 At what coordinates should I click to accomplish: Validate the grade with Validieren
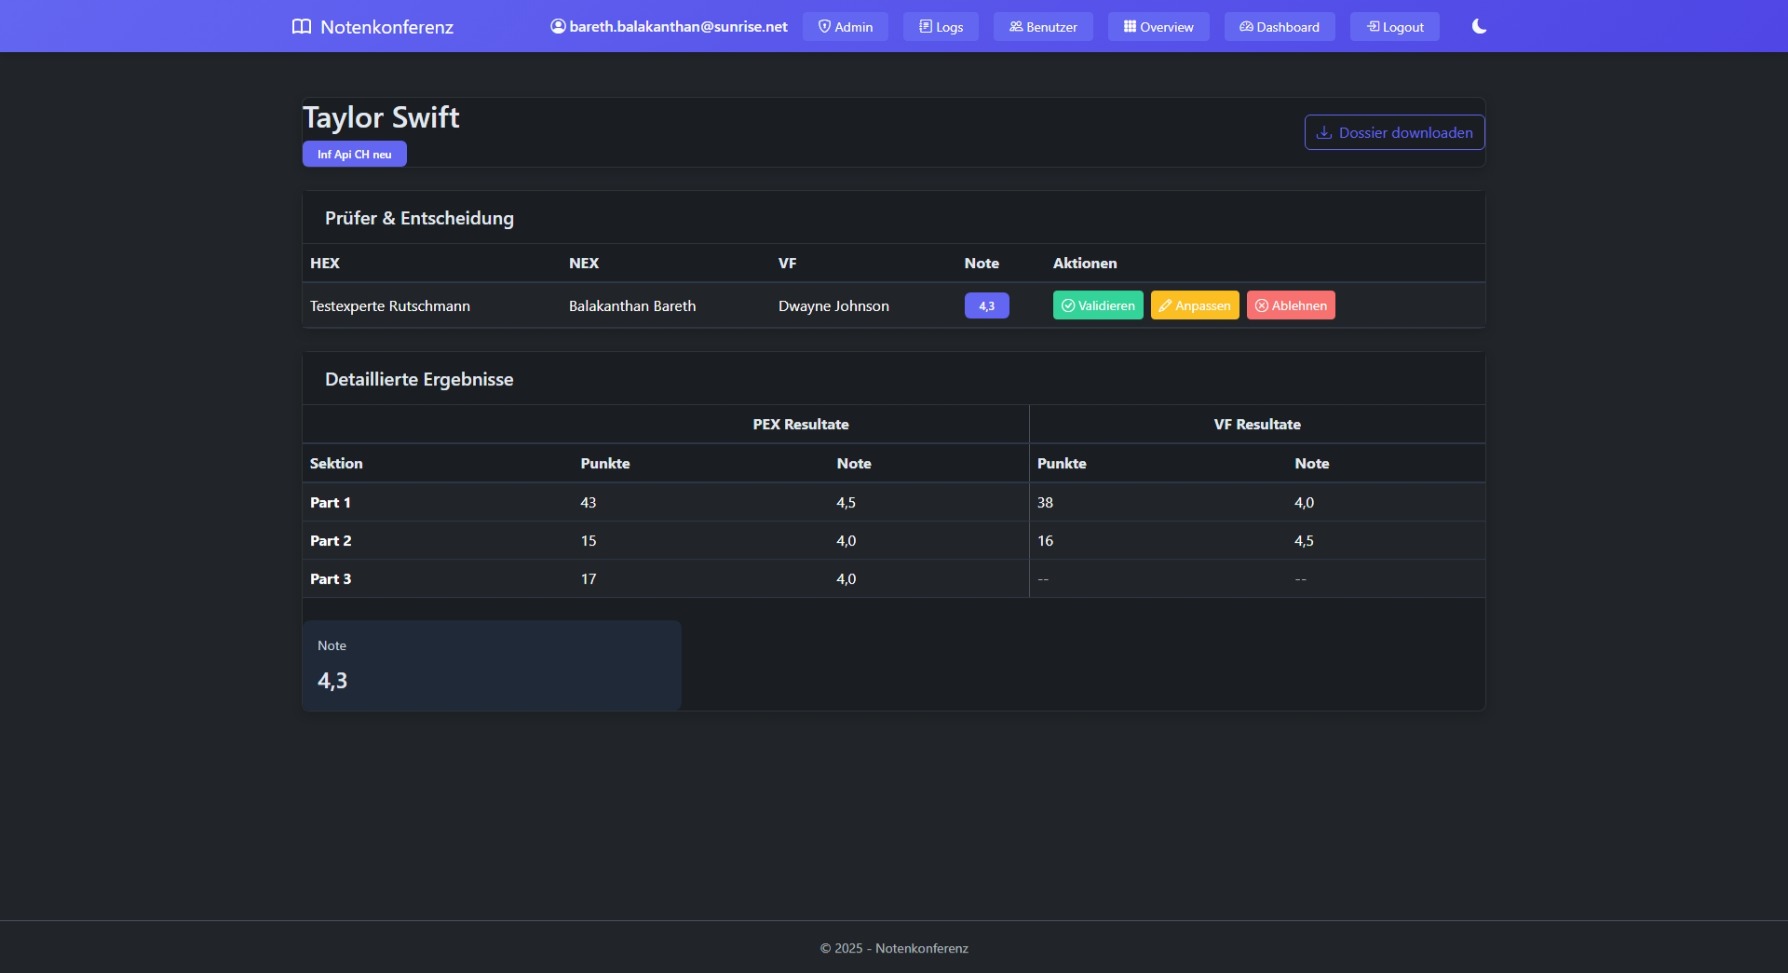tap(1098, 306)
